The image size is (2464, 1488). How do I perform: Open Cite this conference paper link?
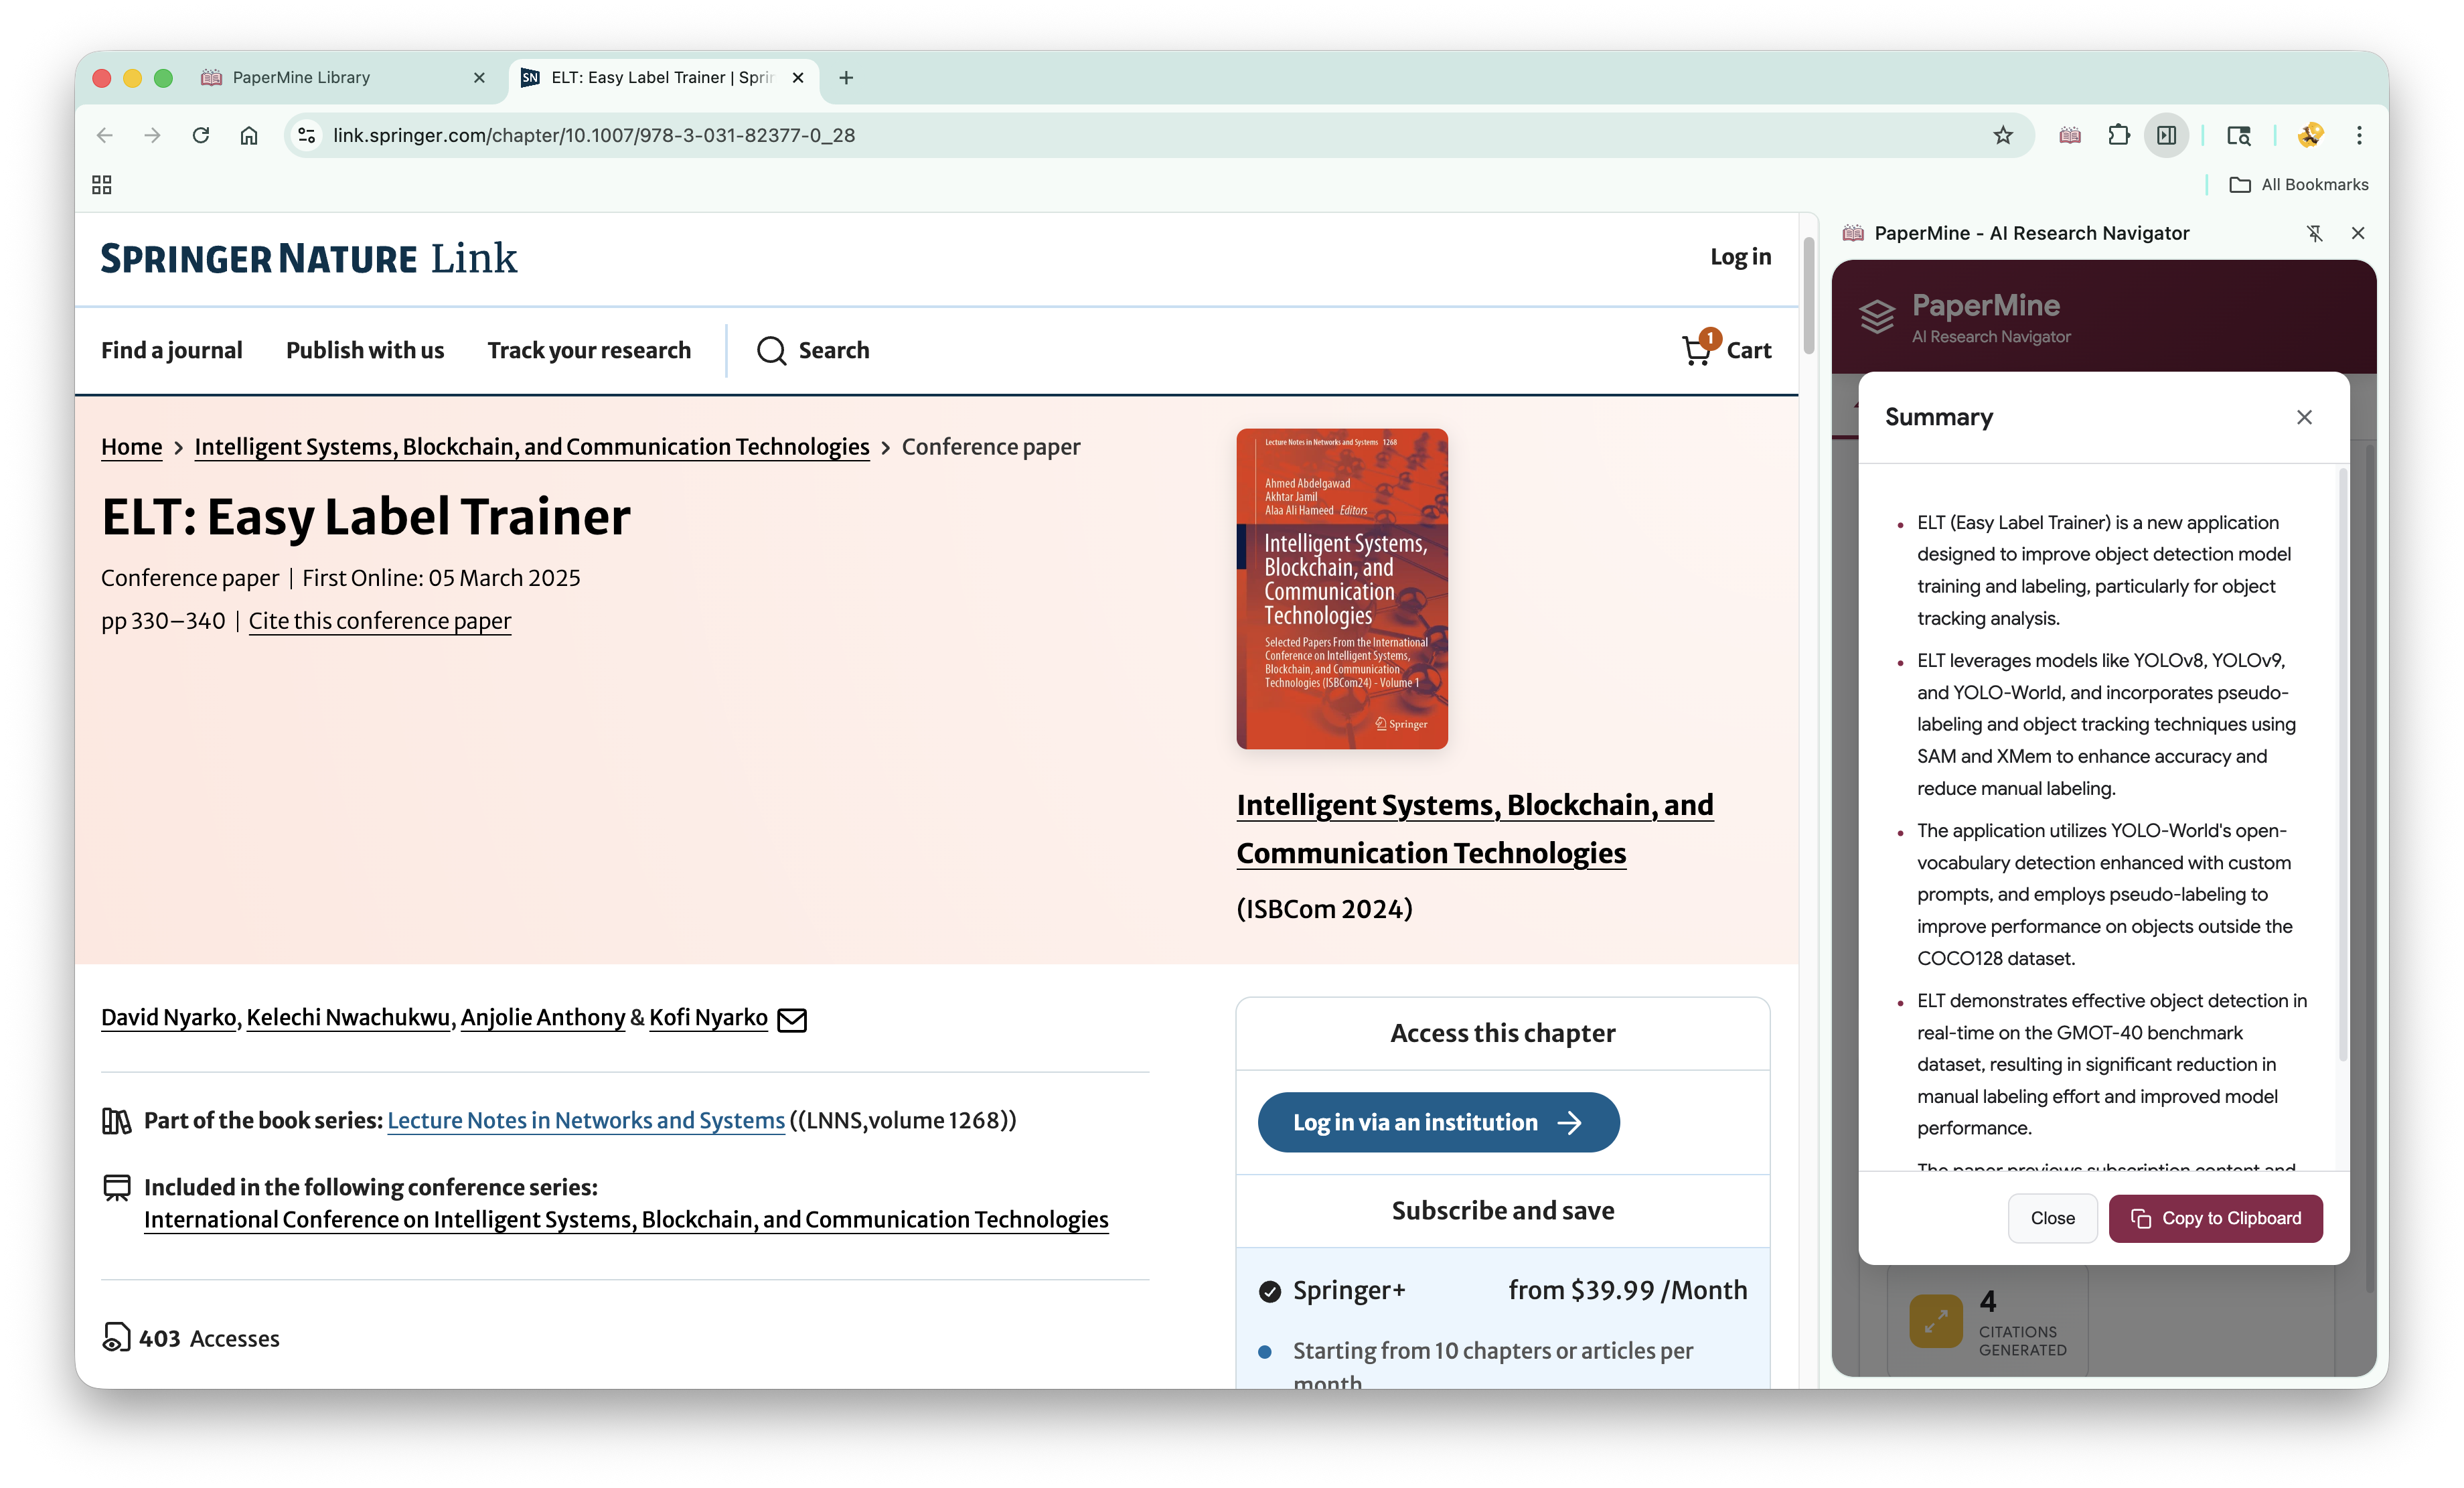tap(380, 621)
